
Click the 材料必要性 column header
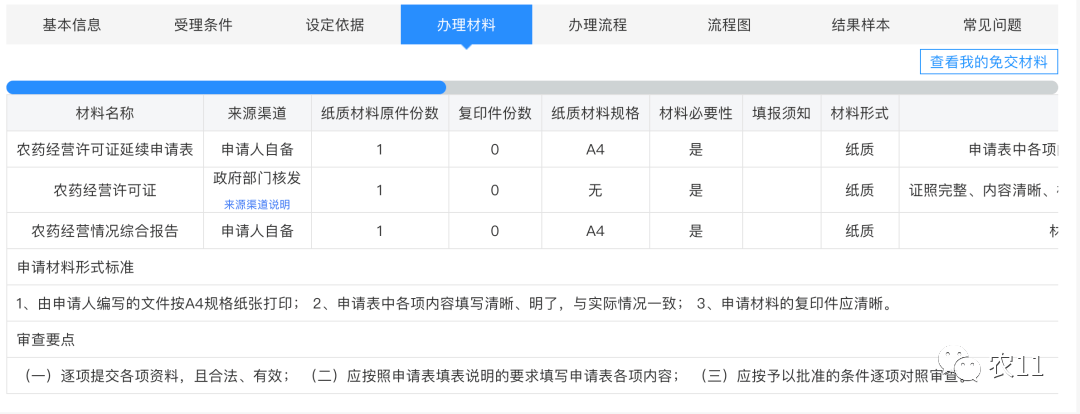696,113
